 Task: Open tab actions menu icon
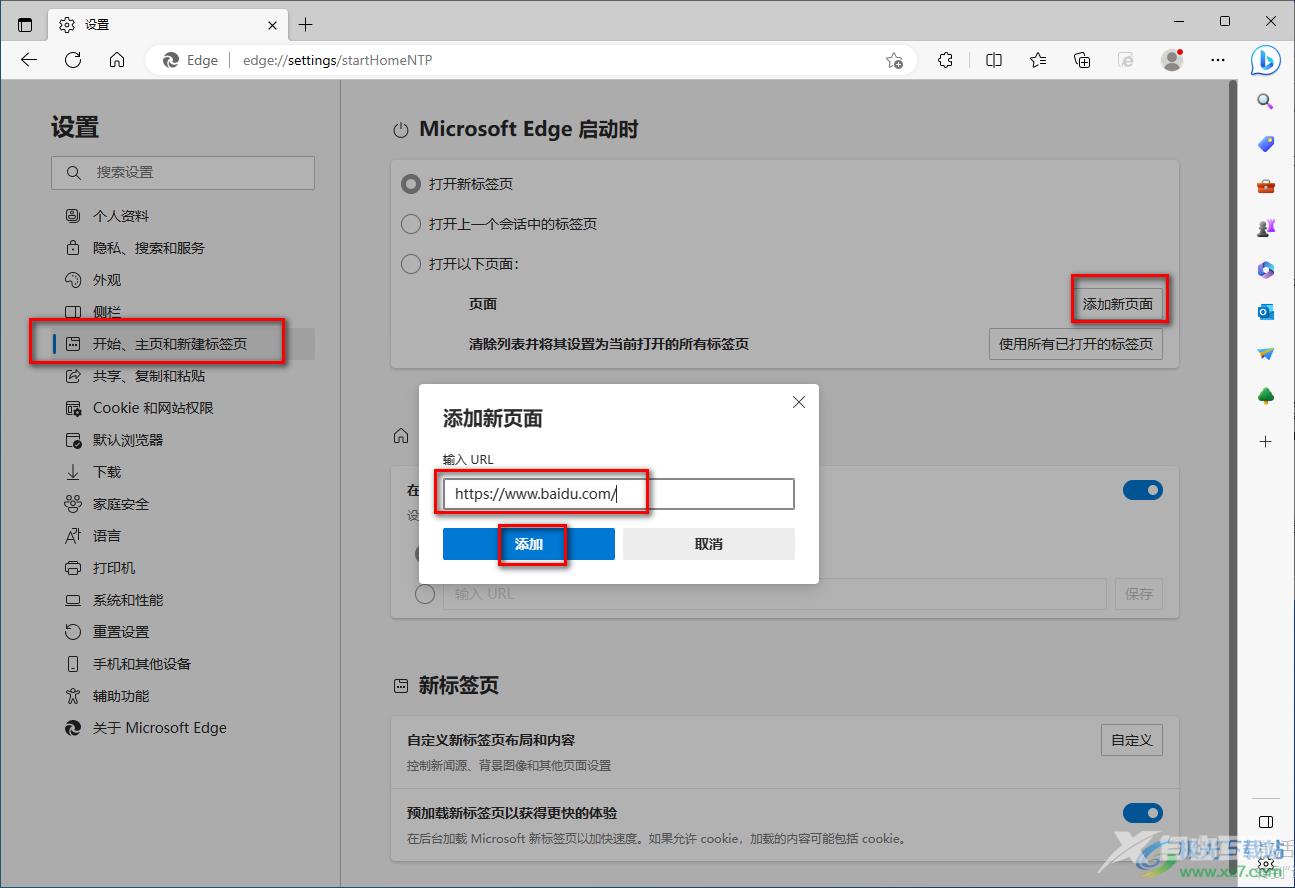coord(25,24)
